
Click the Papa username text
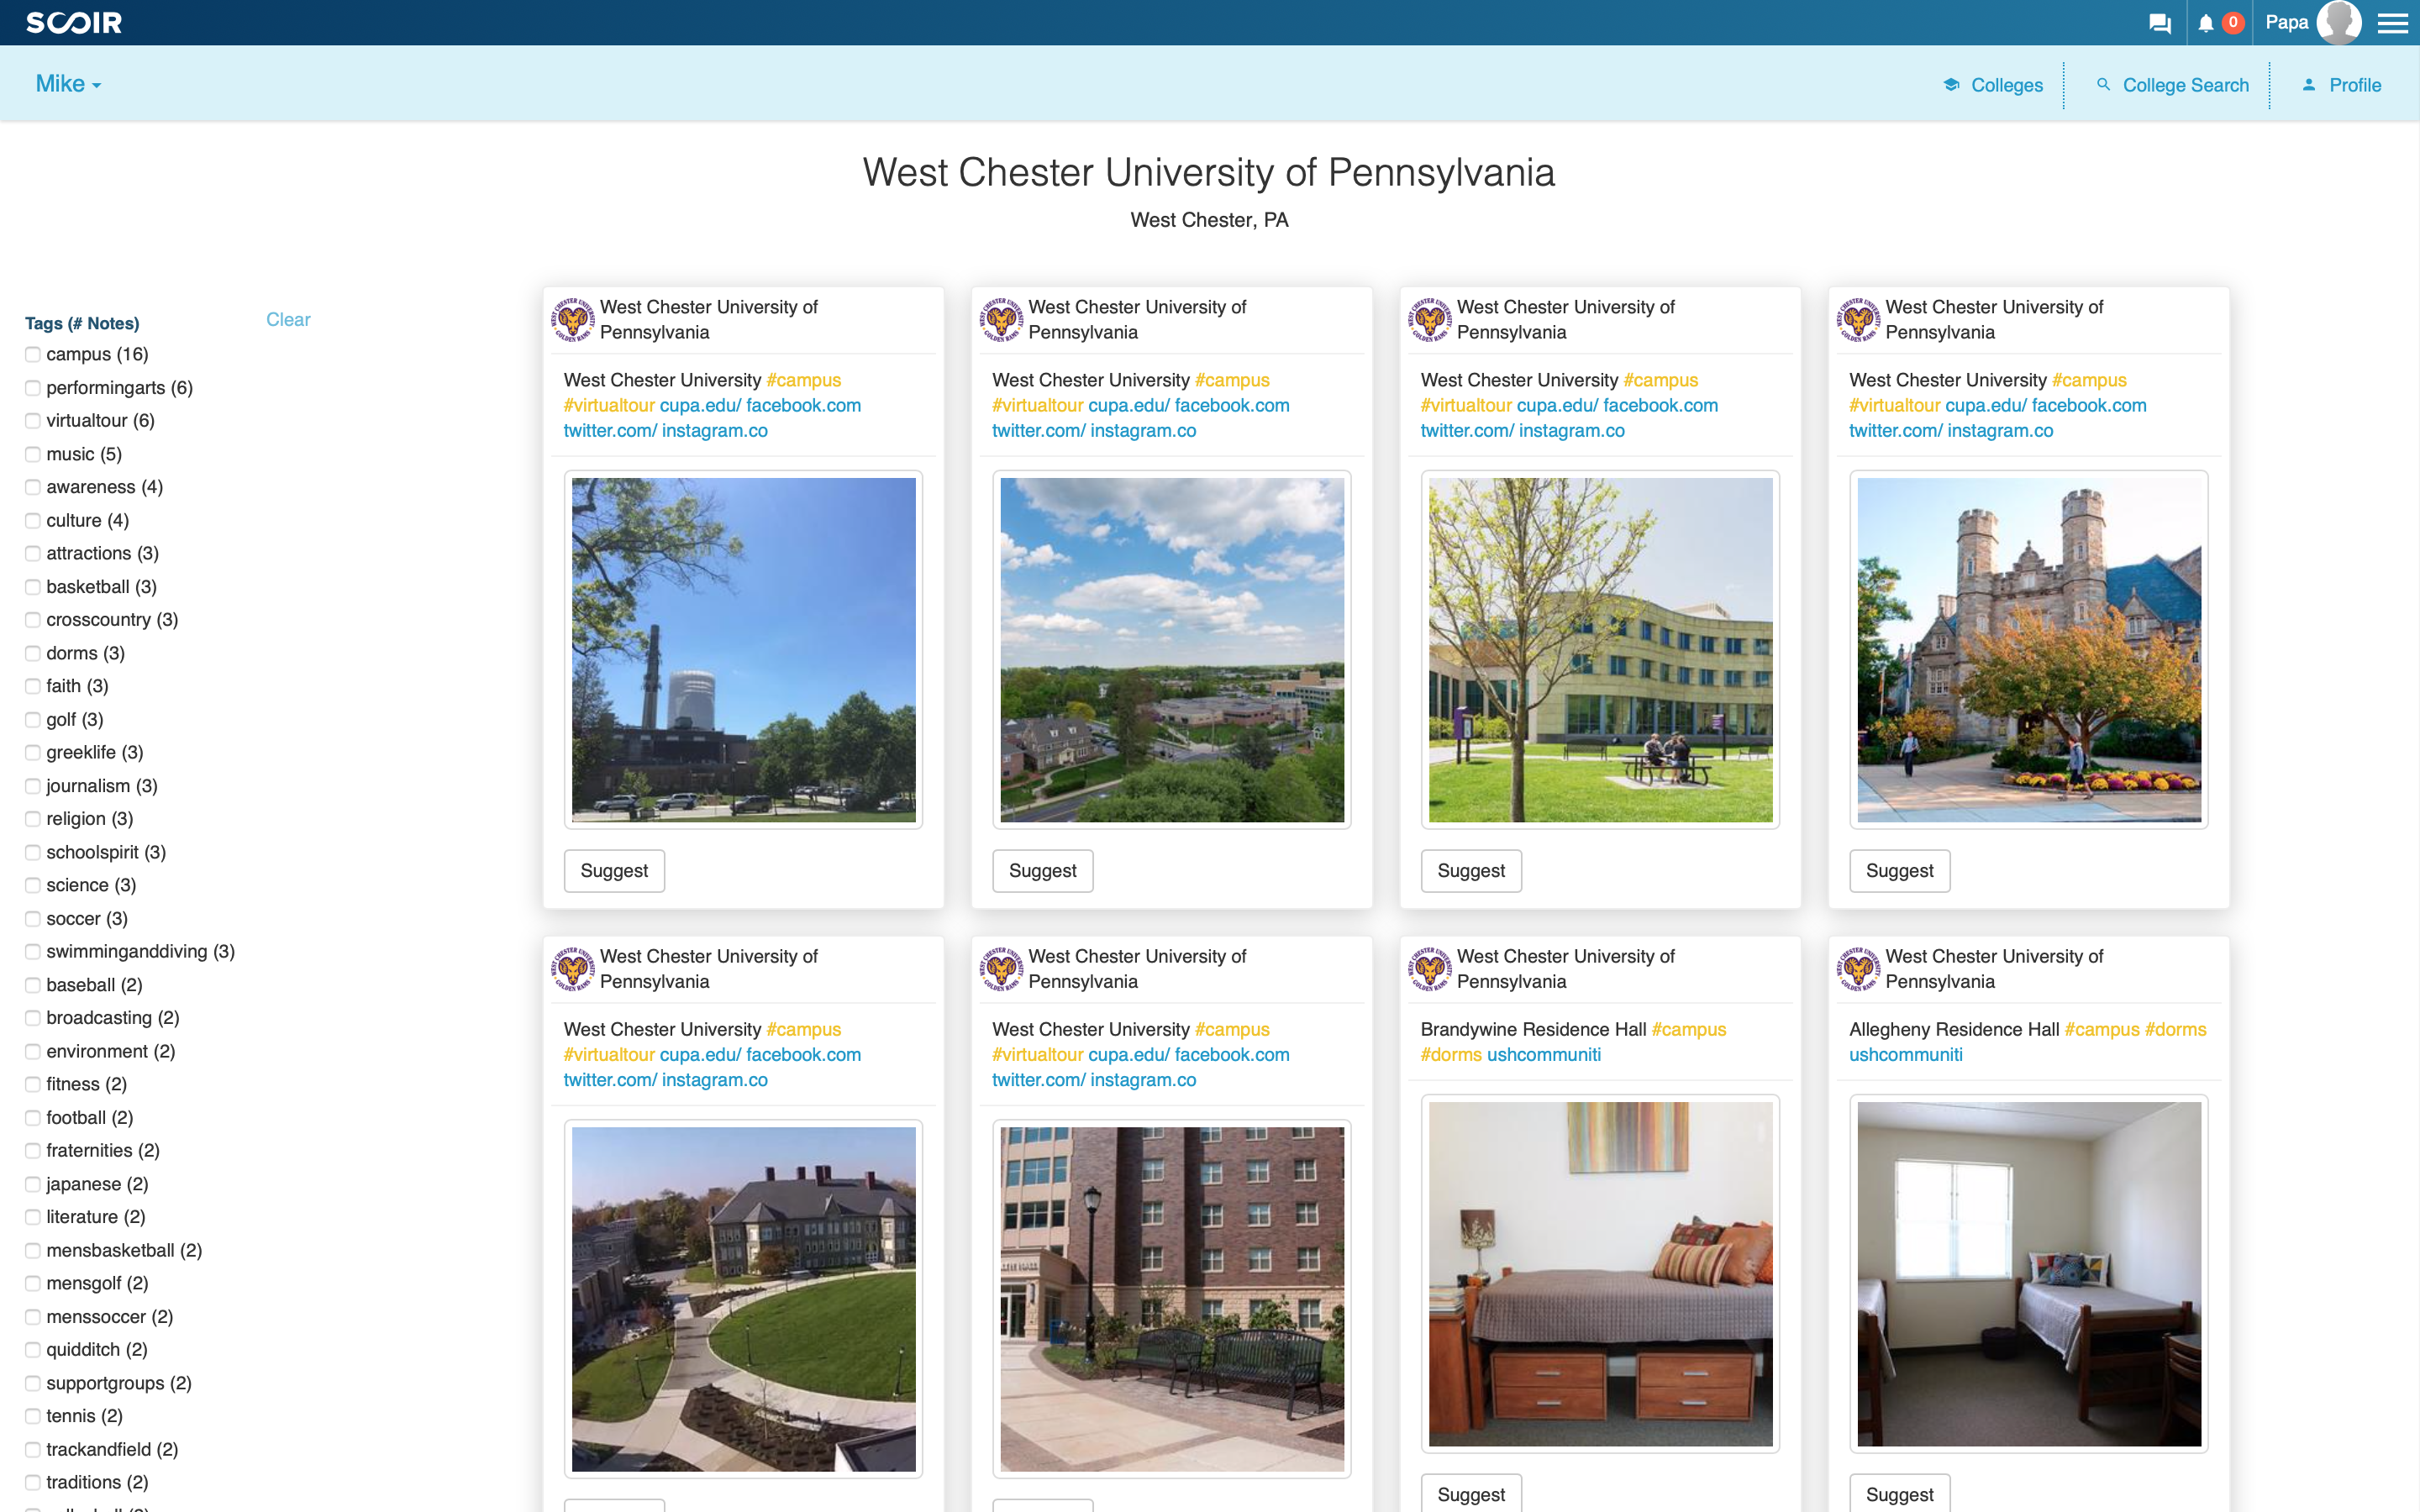2286,22
